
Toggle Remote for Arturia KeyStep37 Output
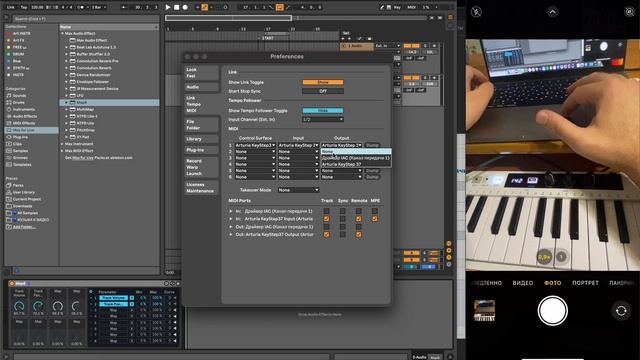click(x=358, y=234)
